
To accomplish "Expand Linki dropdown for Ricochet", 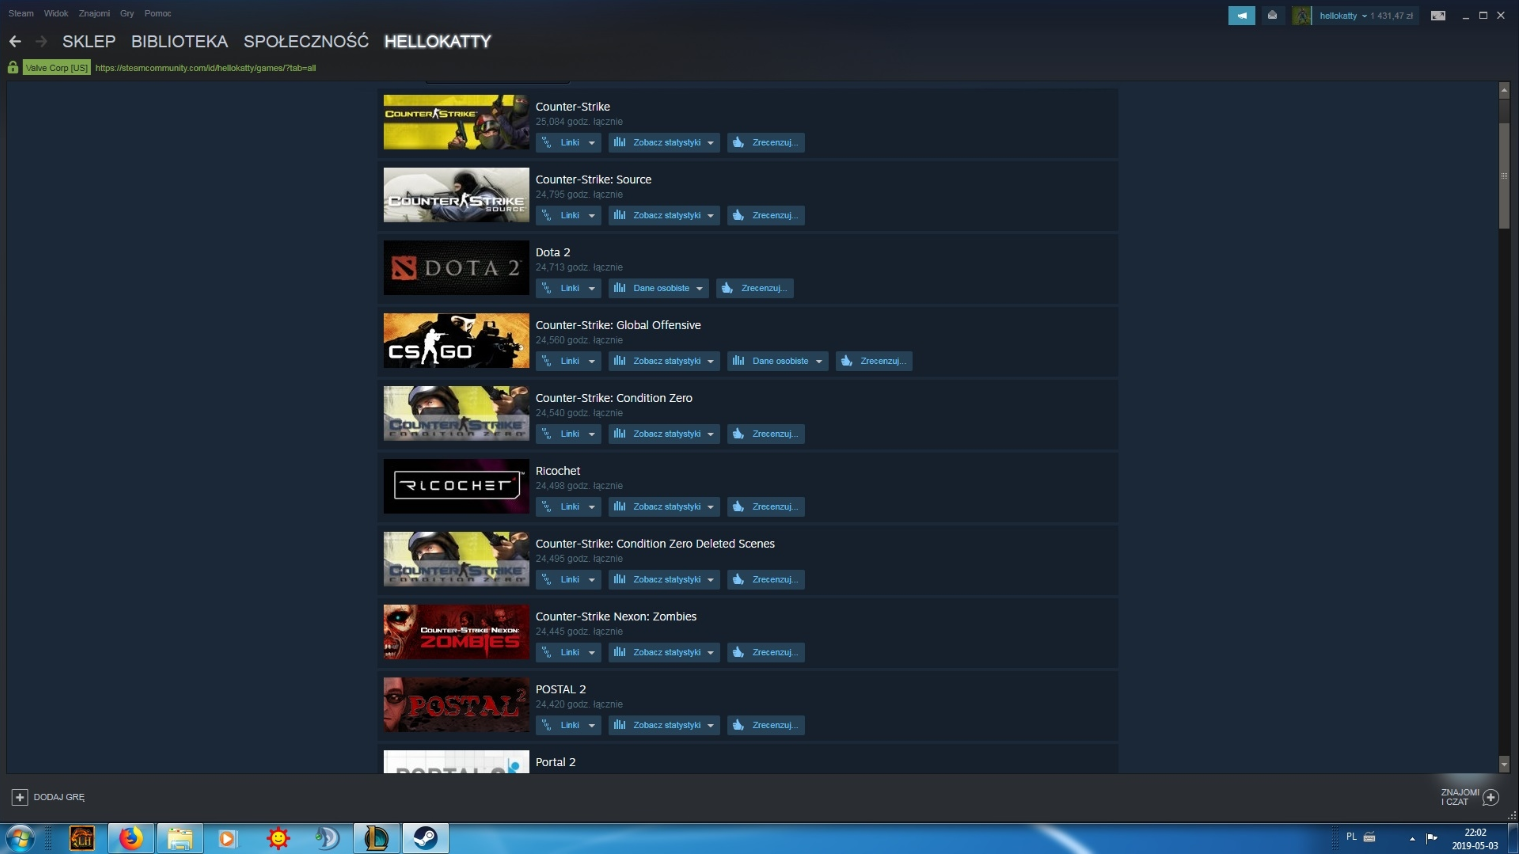I will click(568, 507).
